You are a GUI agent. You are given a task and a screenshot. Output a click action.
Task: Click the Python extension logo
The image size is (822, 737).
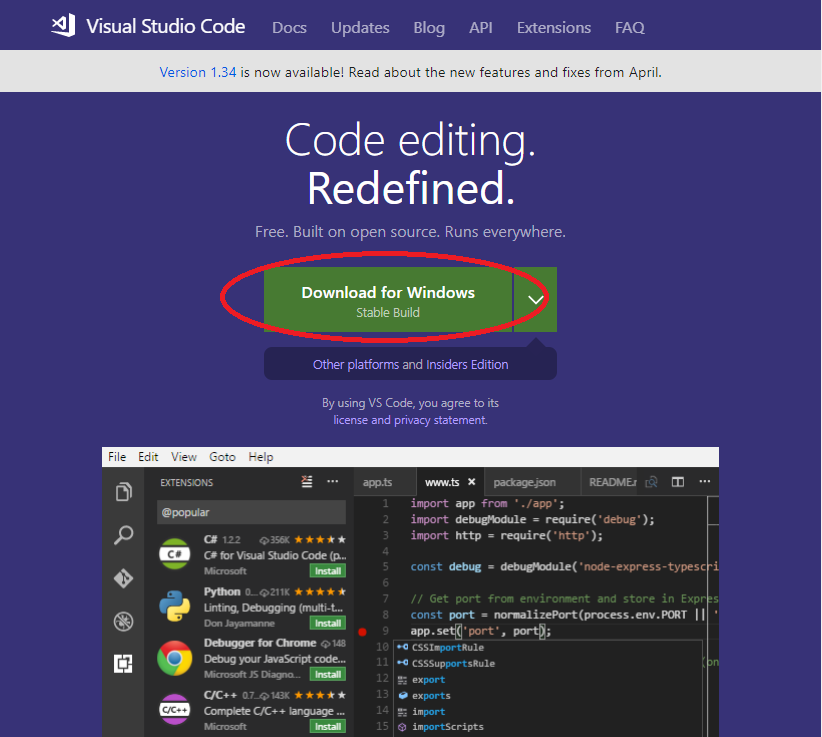(x=175, y=606)
